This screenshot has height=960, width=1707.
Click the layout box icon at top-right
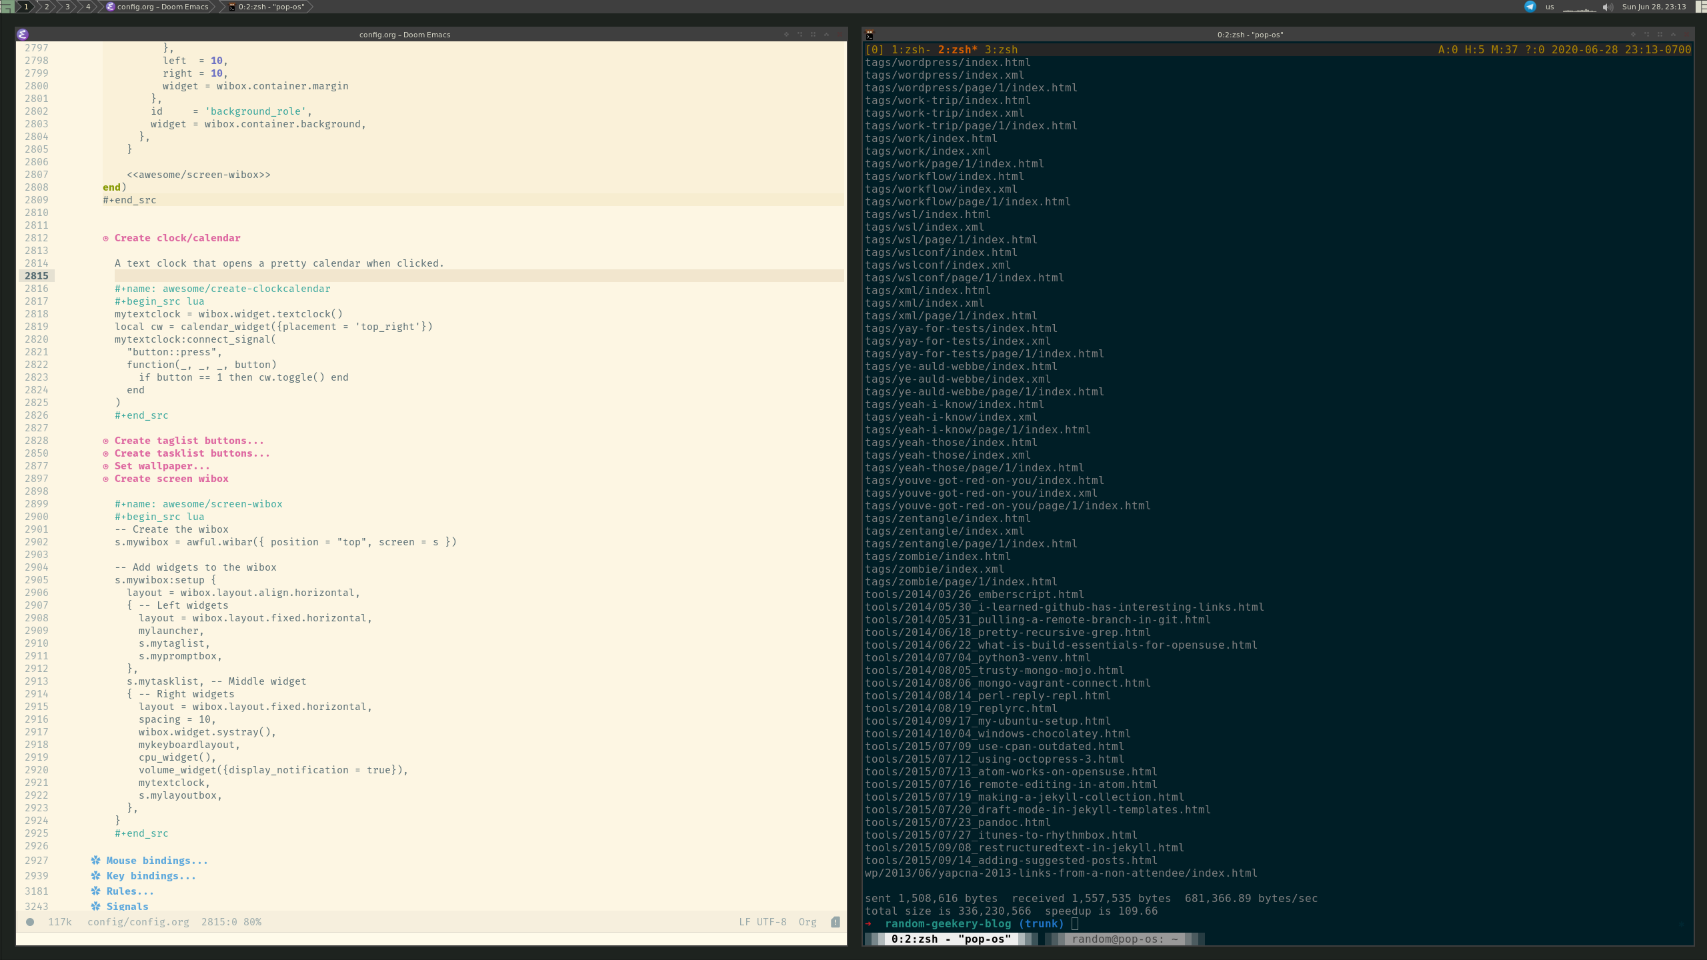click(x=1700, y=6)
